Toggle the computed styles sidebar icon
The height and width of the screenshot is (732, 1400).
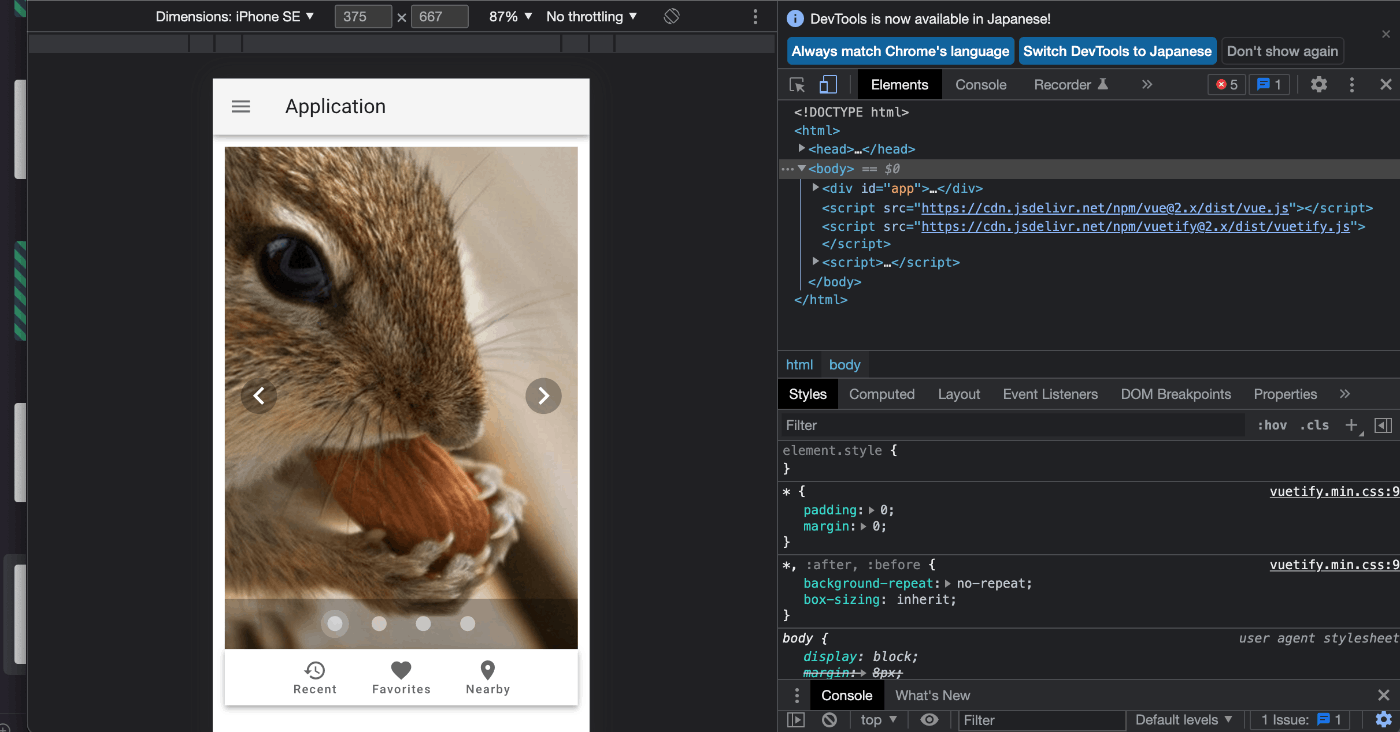pos(1383,425)
